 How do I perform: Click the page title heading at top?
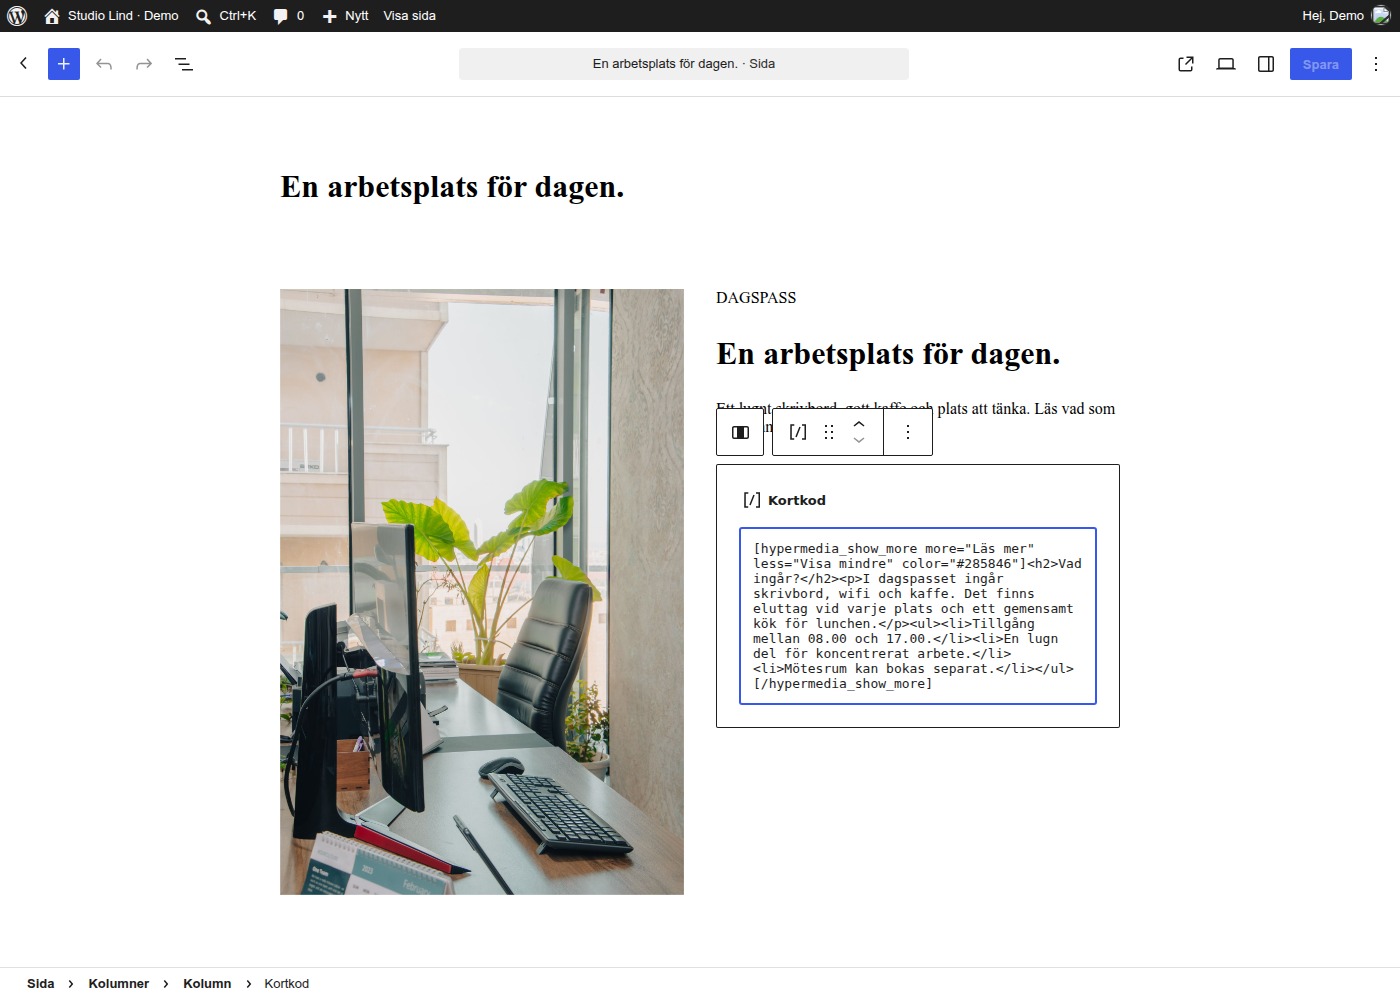[452, 187]
